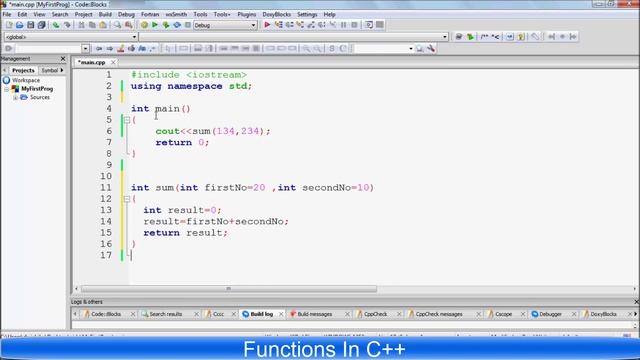Rebuild the project via toolbar icon
The width and height of the screenshot is (640, 360).
pos(177,25)
